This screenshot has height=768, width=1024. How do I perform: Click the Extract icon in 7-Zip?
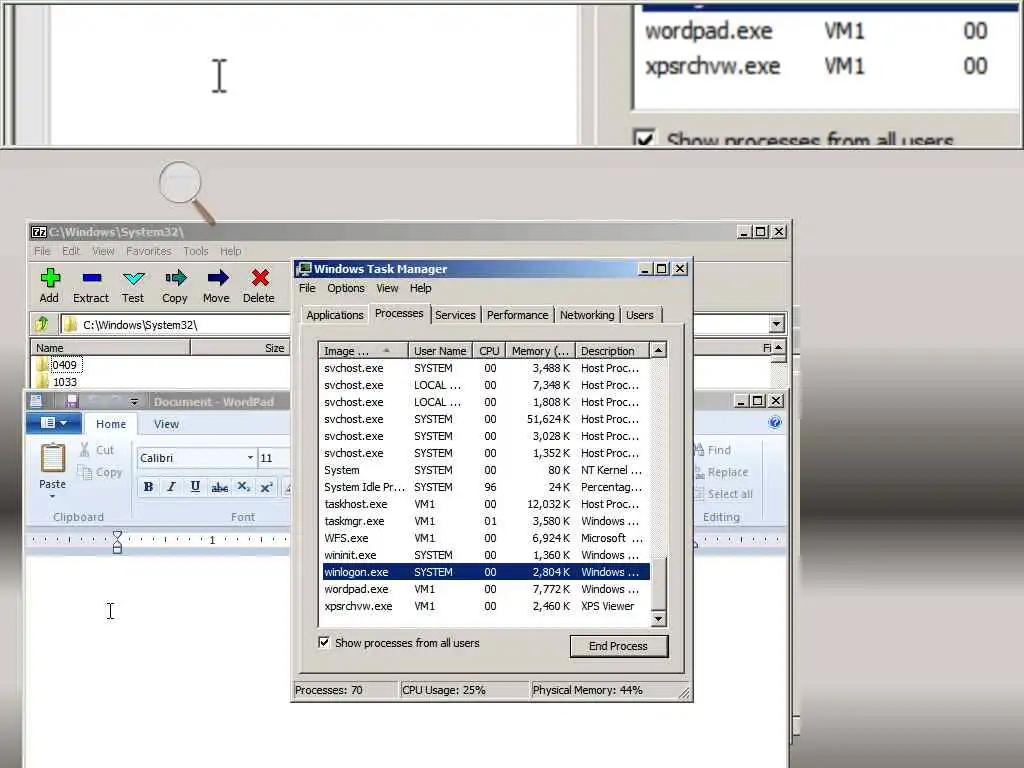pyautogui.click(x=91, y=278)
